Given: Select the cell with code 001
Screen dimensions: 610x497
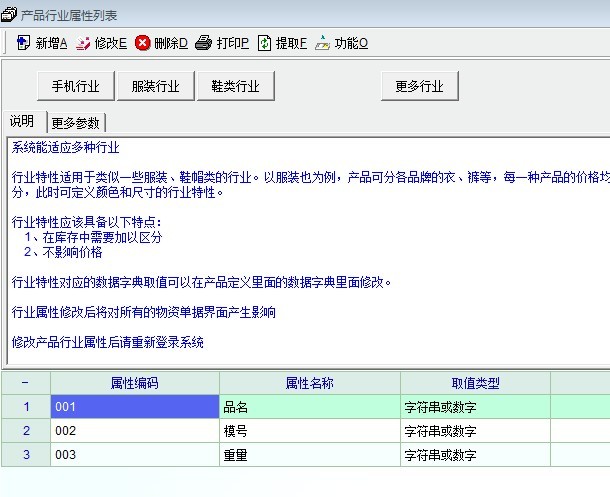Looking at the screenshot, I should coord(135,407).
